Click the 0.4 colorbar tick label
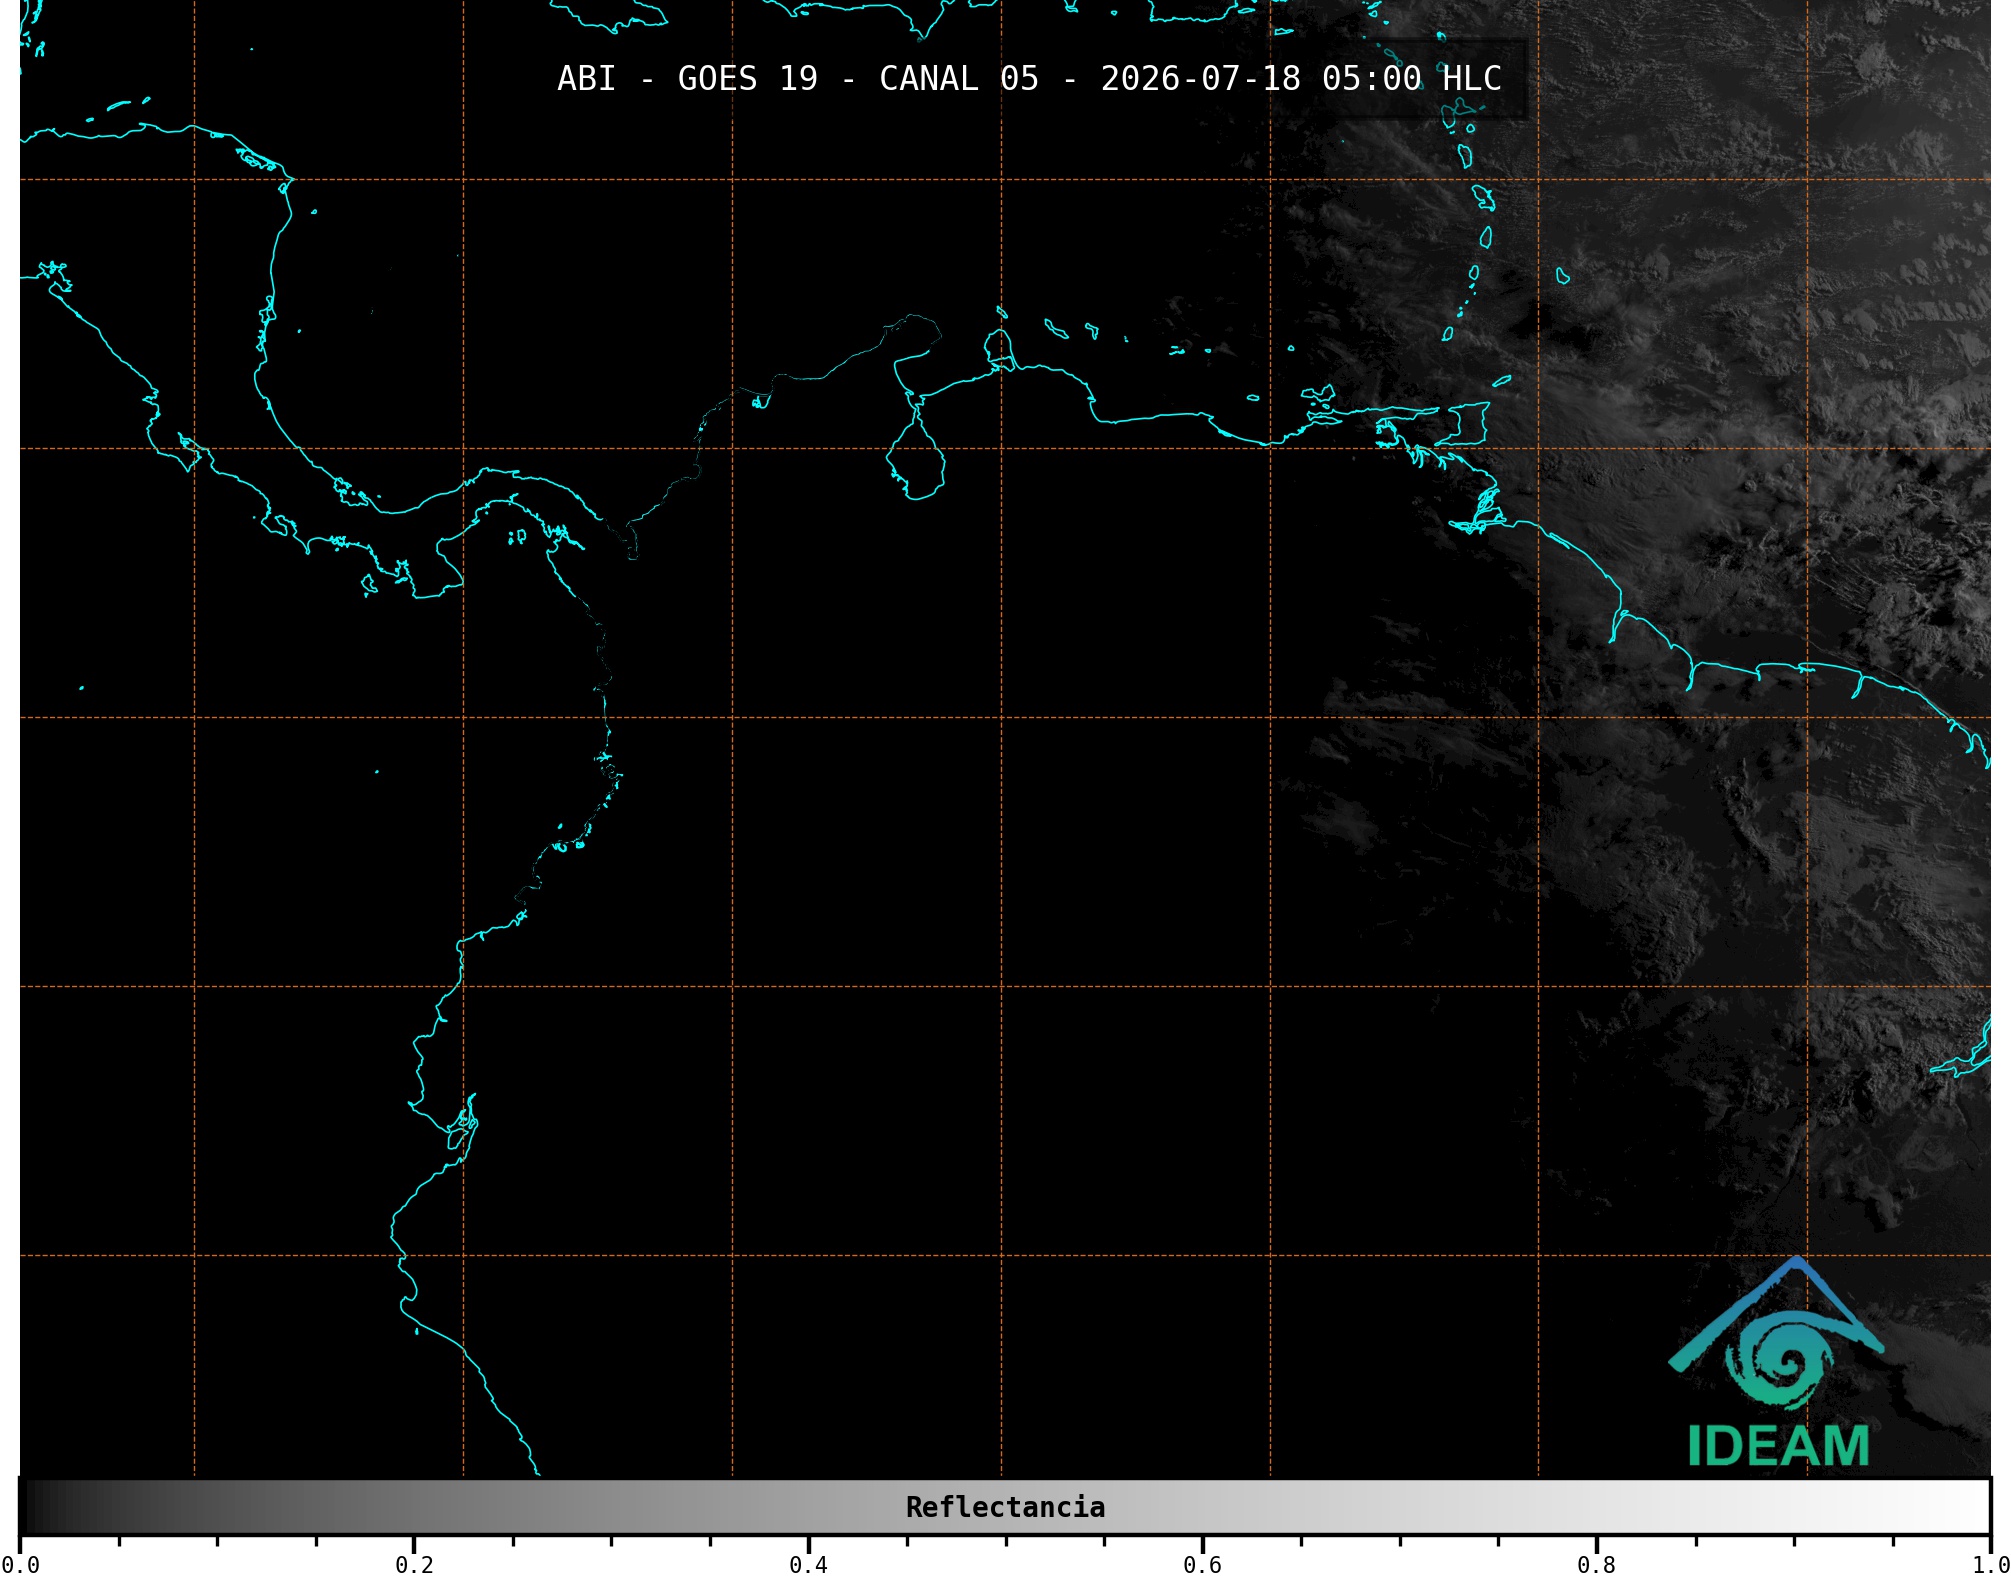The width and height of the screenshot is (2011, 1577). (808, 1565)
